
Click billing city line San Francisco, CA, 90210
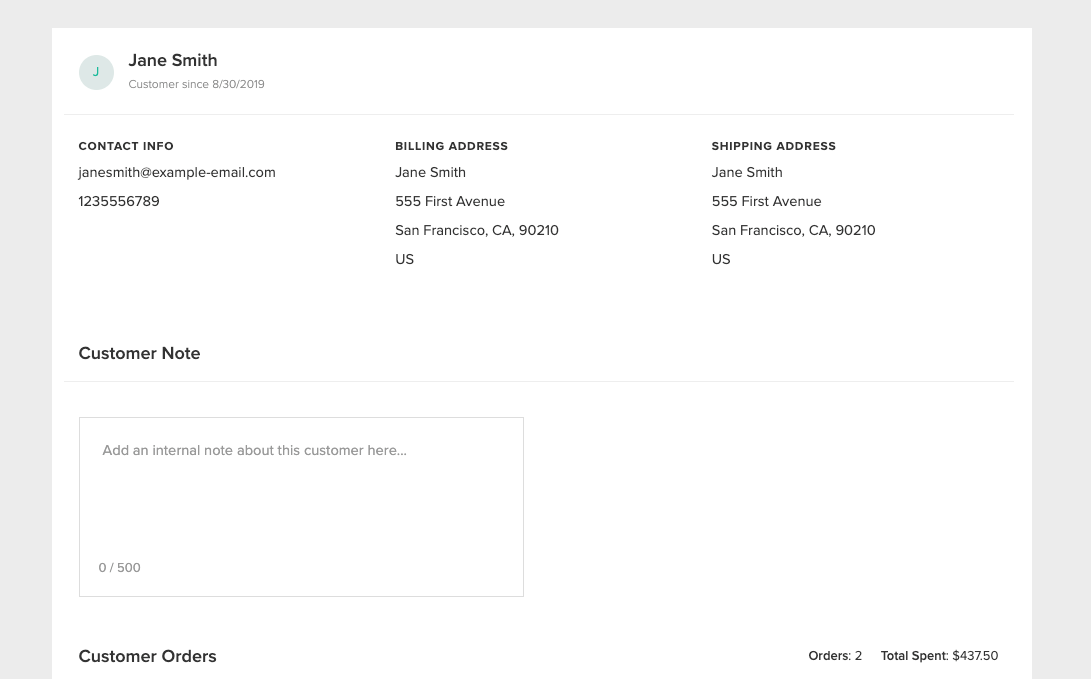(477, 230)
